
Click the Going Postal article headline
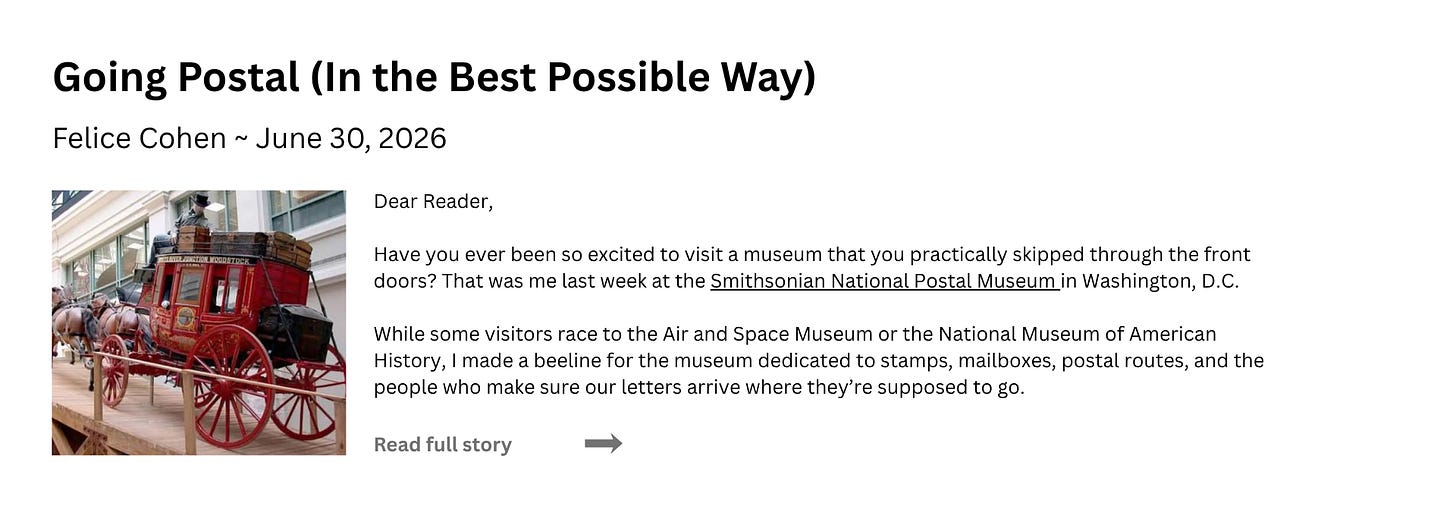[434, 77]
